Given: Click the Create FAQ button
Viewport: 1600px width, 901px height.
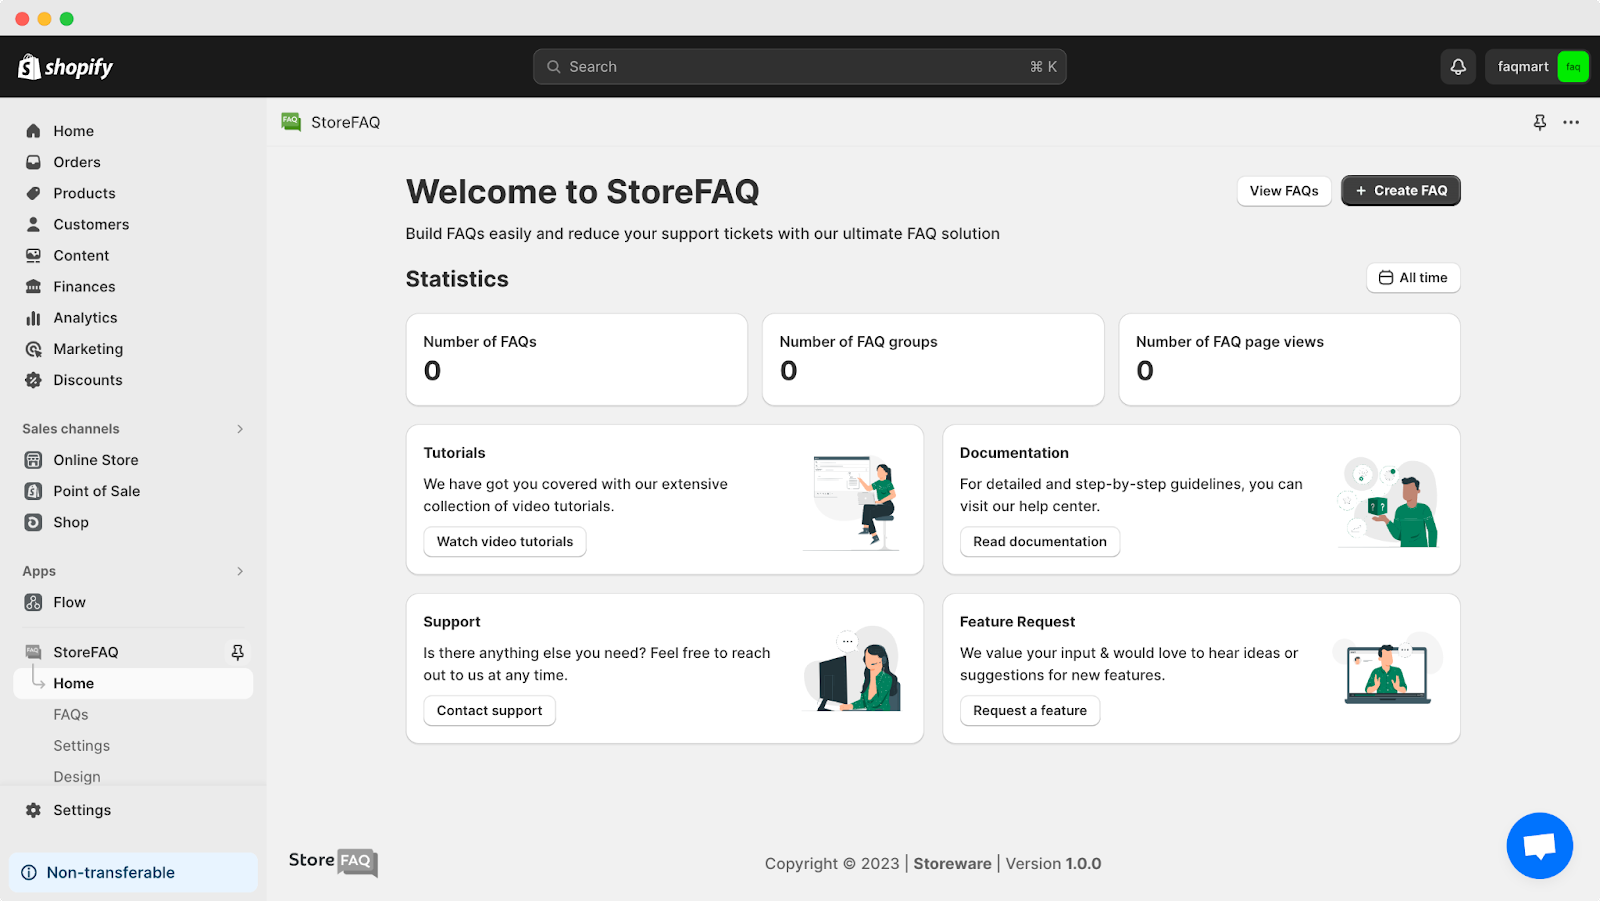Looking at the screenshot, I should coord(1400,191).
